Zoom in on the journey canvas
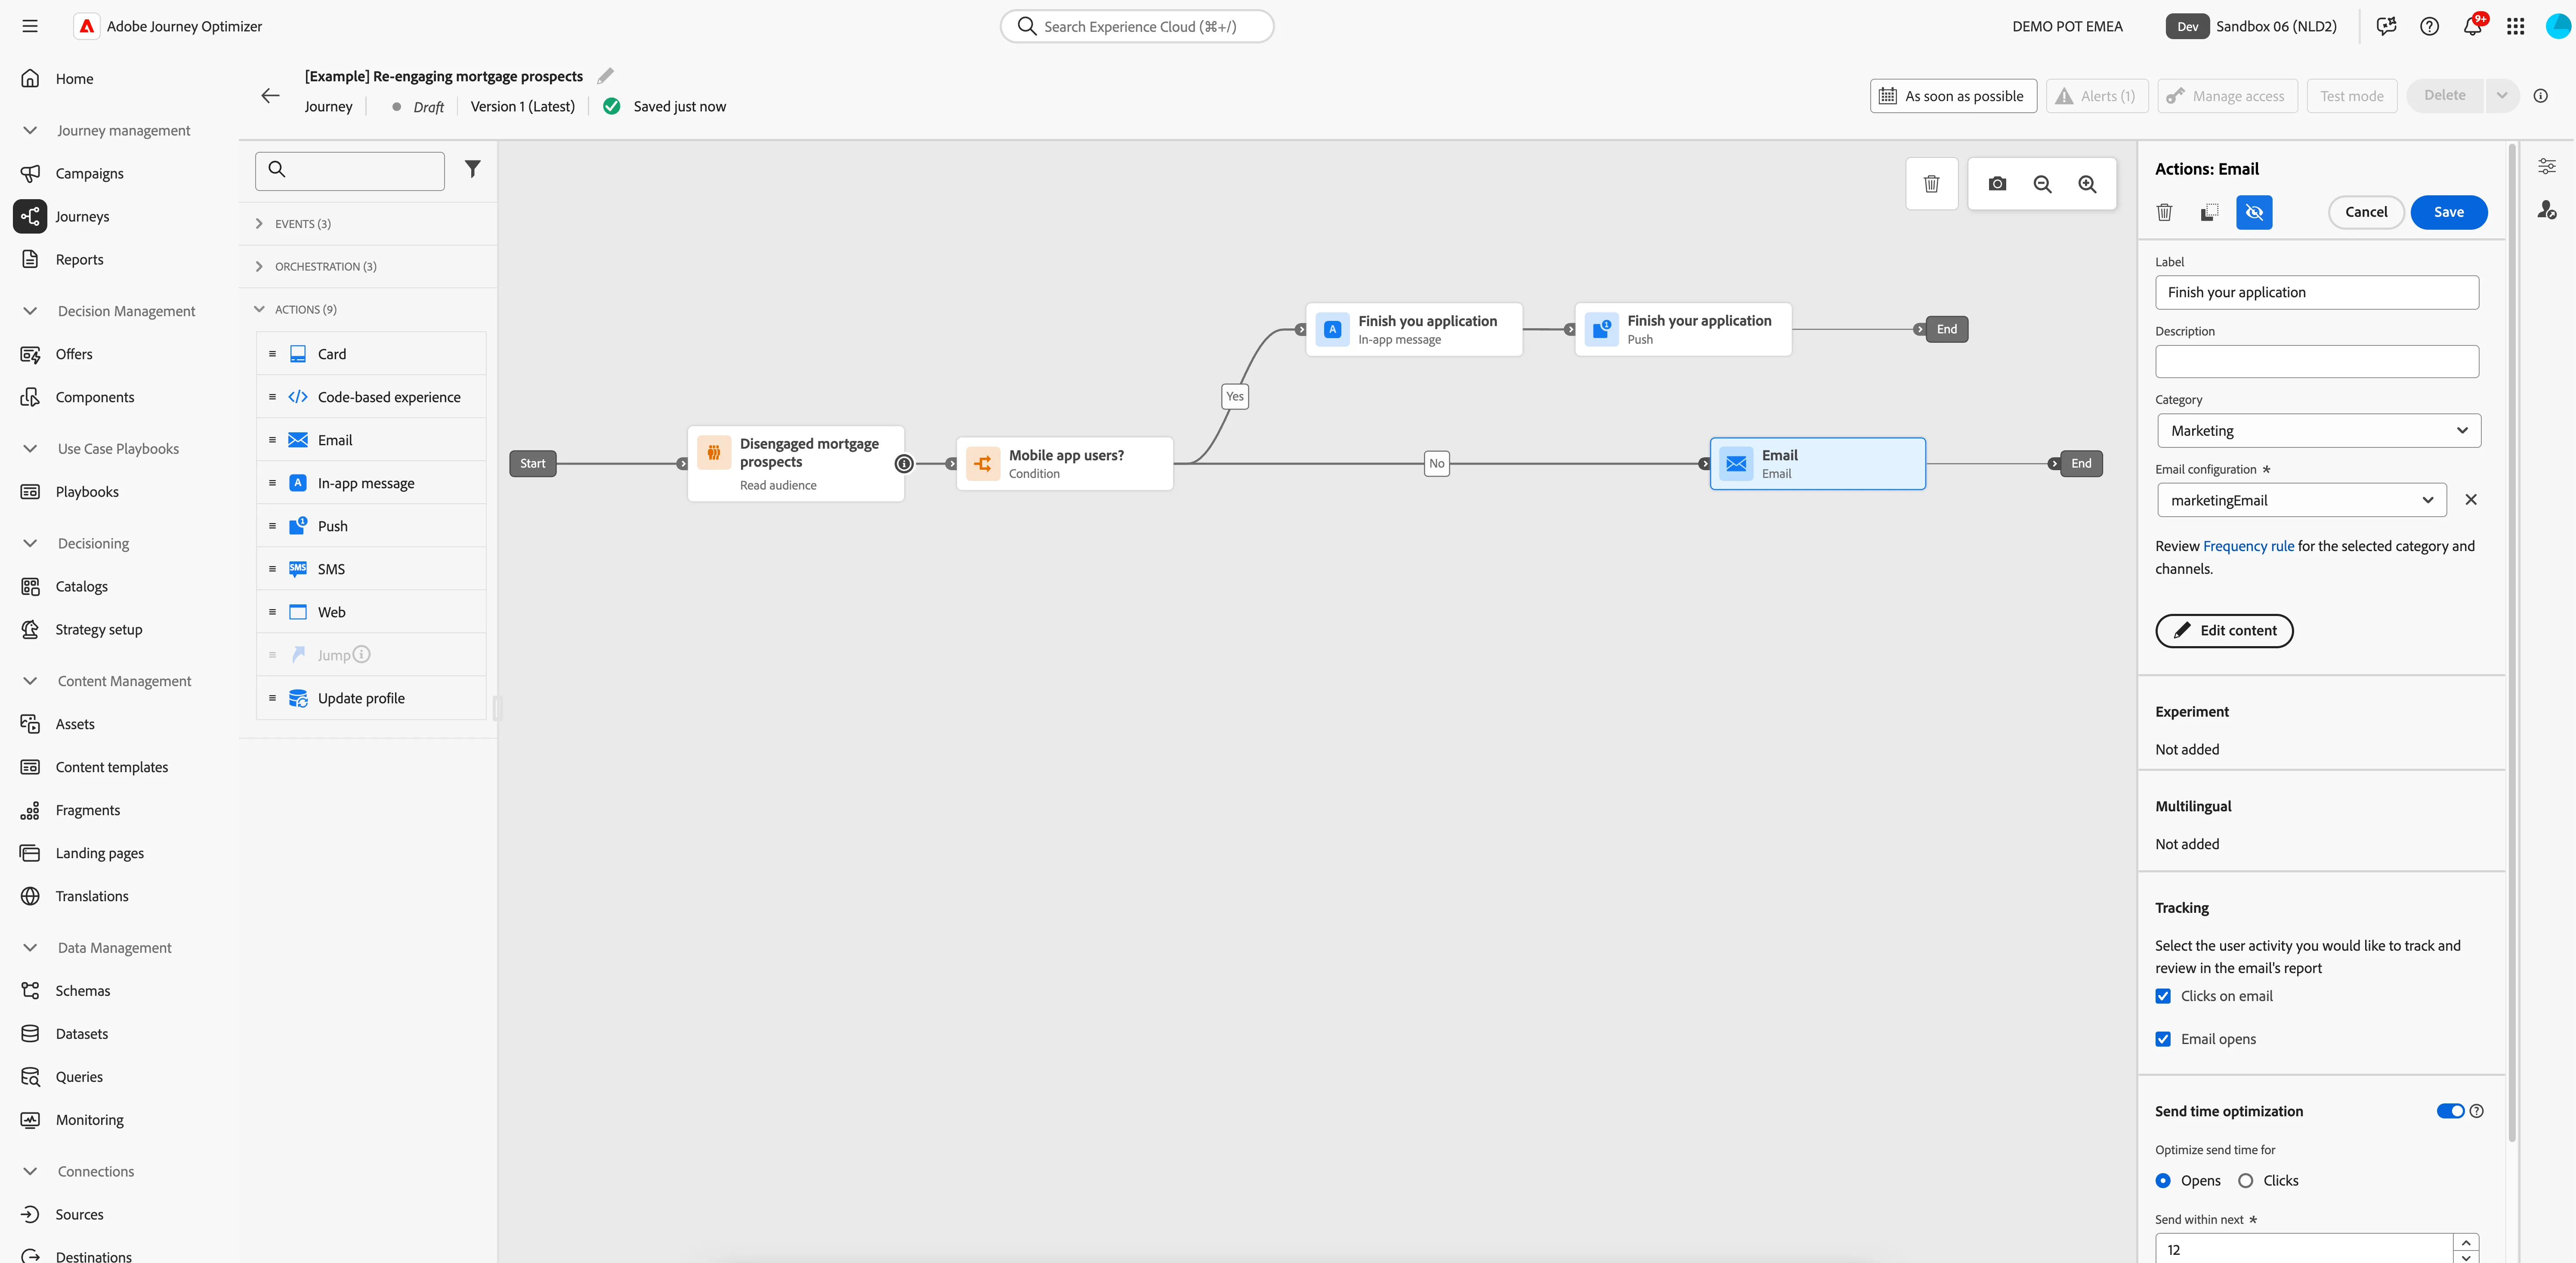This screenshot has height=1263, width=2576. (x=2087, y=184)
